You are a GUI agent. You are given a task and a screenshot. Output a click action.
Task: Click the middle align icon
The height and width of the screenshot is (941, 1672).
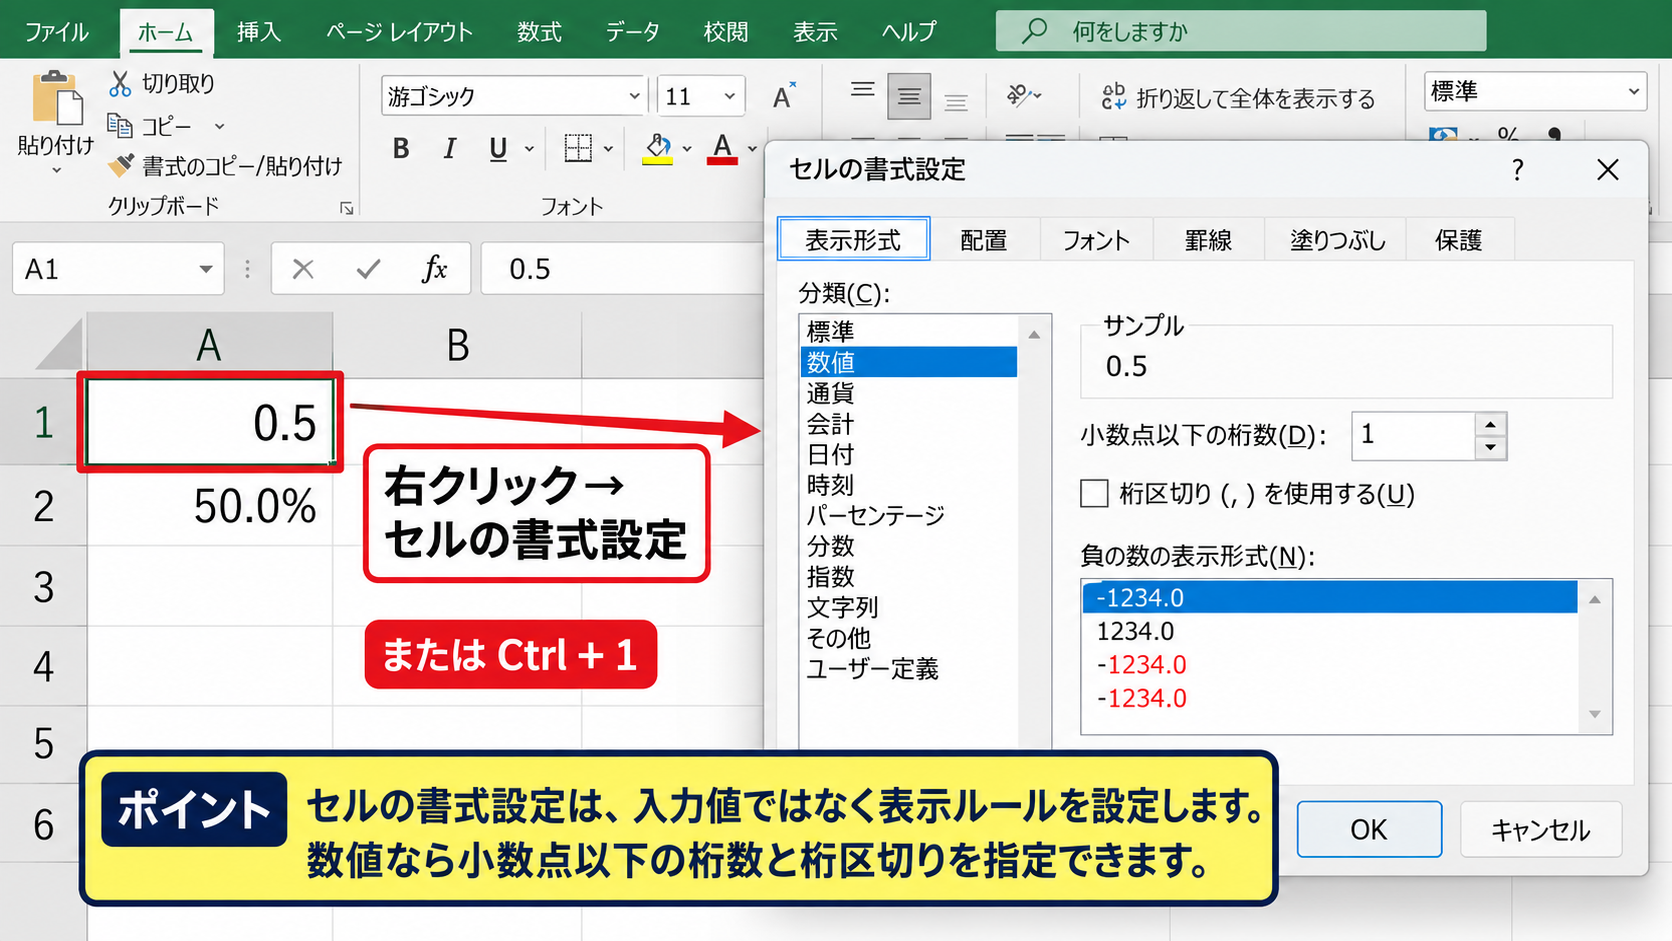[909, 96]
